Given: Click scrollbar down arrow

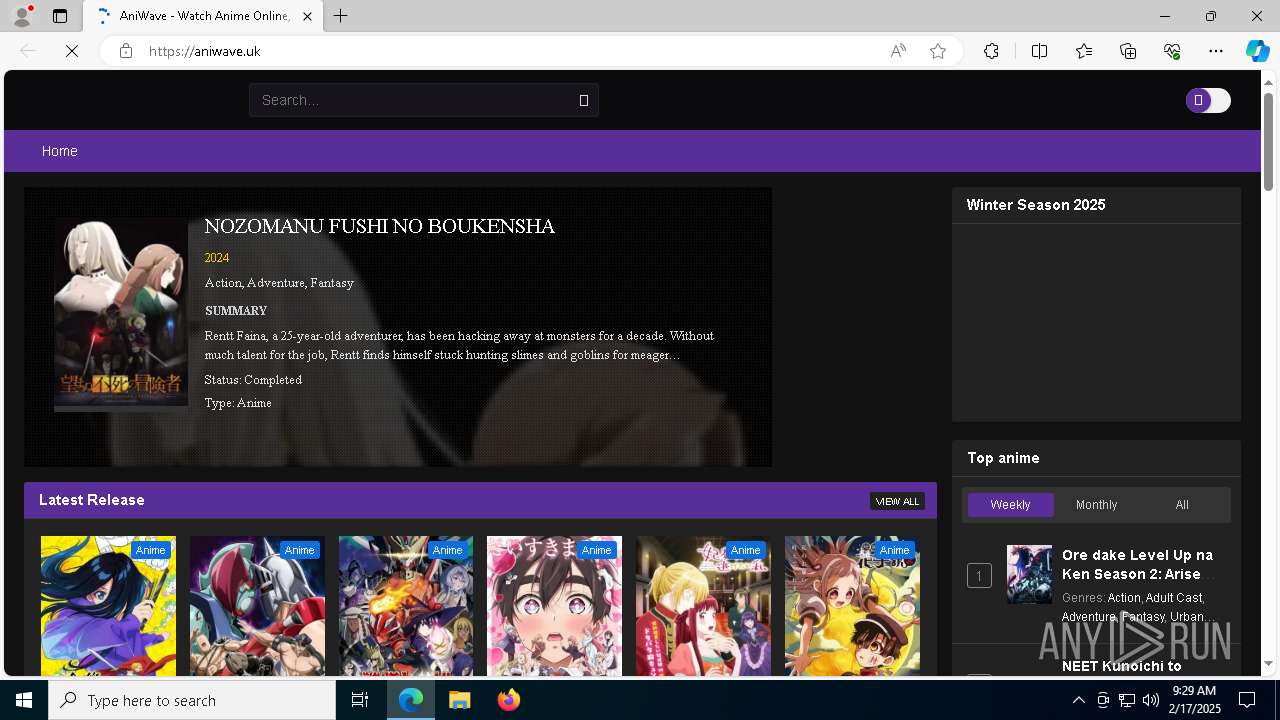Looking at the screenshot, I should 1269,663.
